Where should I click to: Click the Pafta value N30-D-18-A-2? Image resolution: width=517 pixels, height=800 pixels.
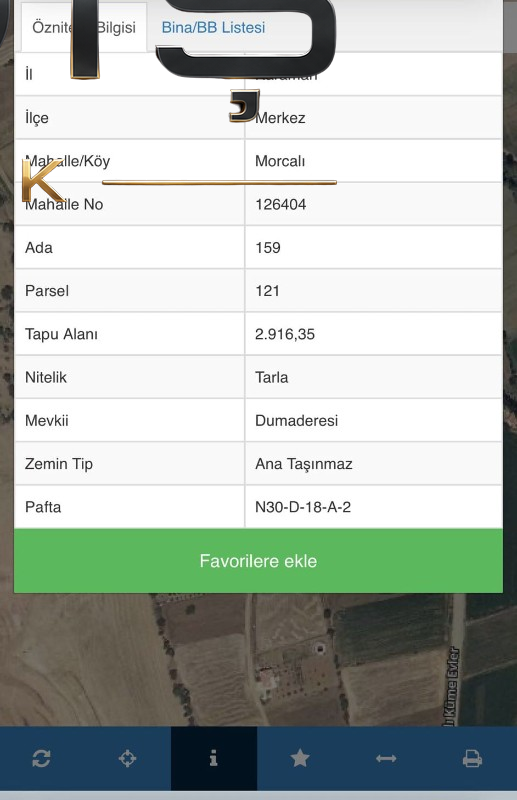click(x=303, y=507)
